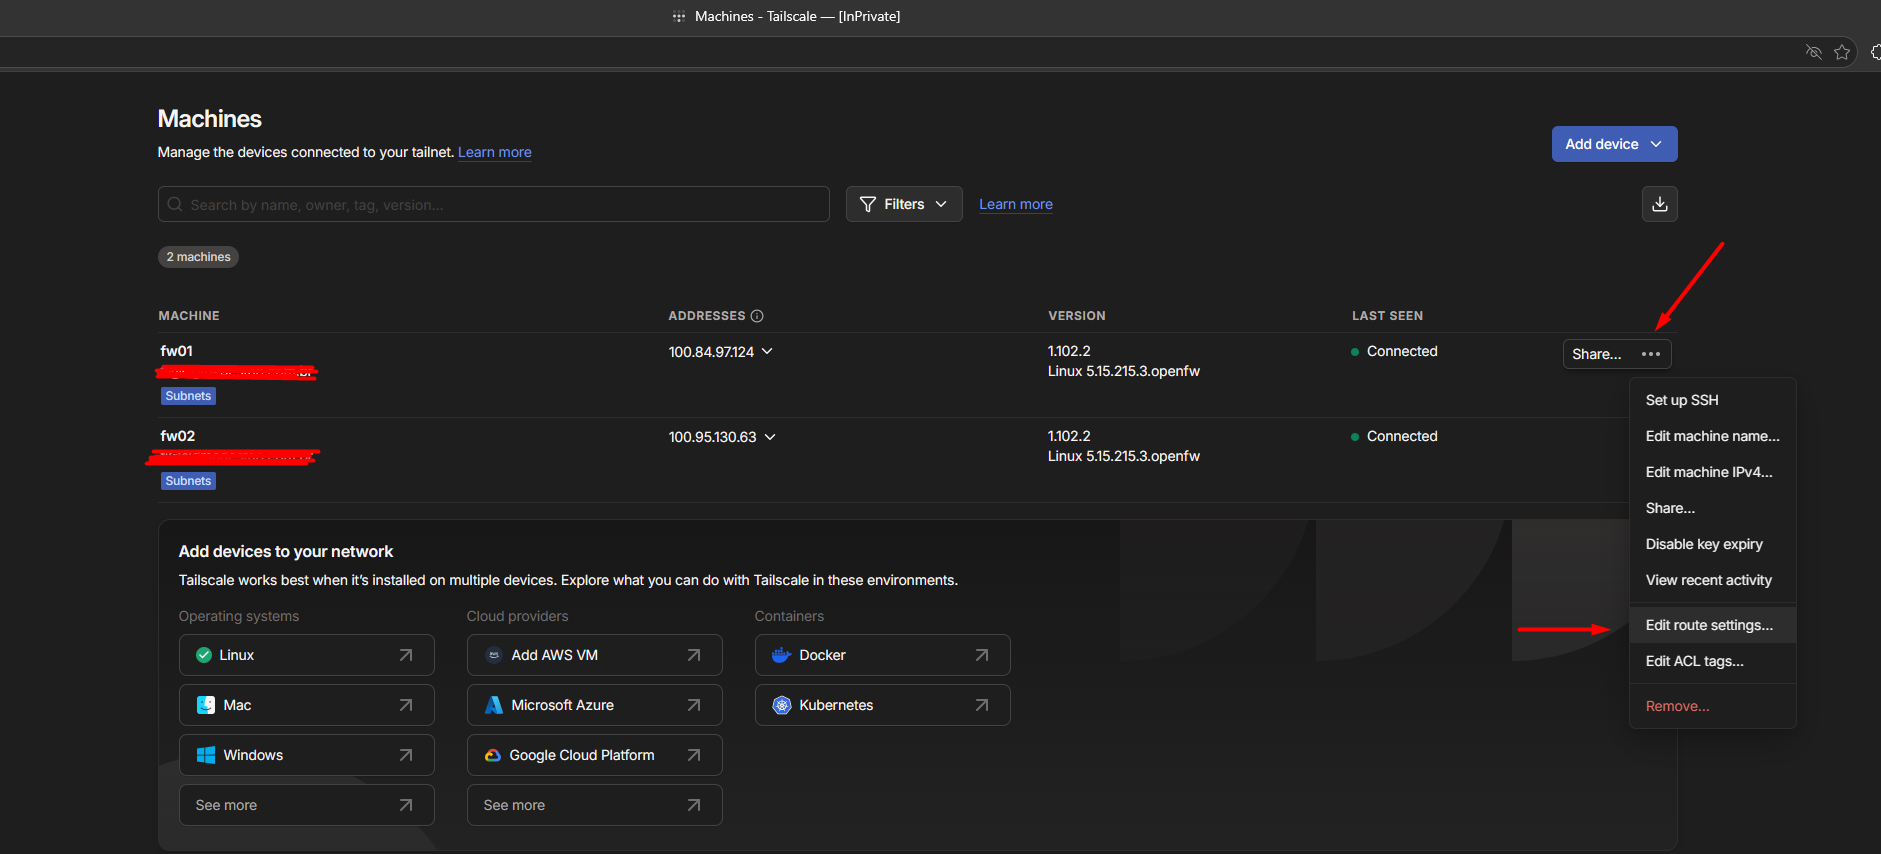Click View recent activity in the menu
The width and height of the screenshot is (1881, 854).
[x=1712, y=580]
